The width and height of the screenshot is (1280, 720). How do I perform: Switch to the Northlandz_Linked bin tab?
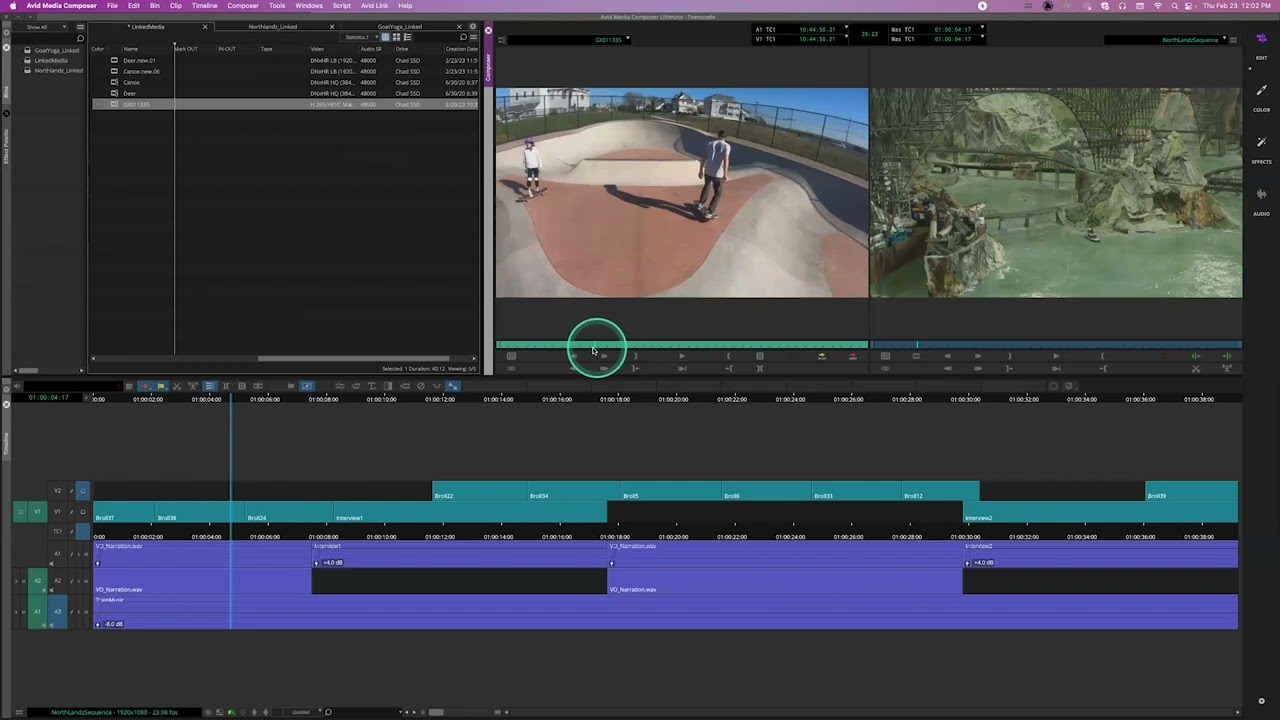tap(273, 27)
